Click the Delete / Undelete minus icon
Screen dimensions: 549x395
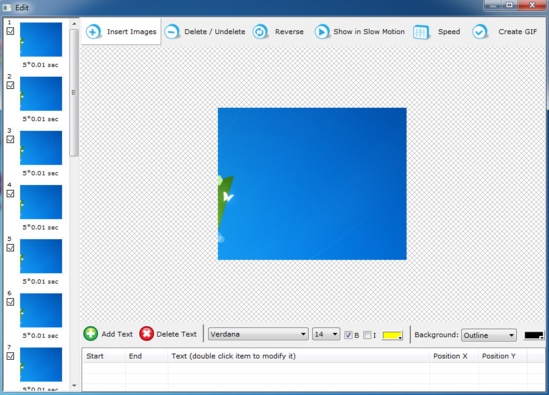(x=172, y=32)
